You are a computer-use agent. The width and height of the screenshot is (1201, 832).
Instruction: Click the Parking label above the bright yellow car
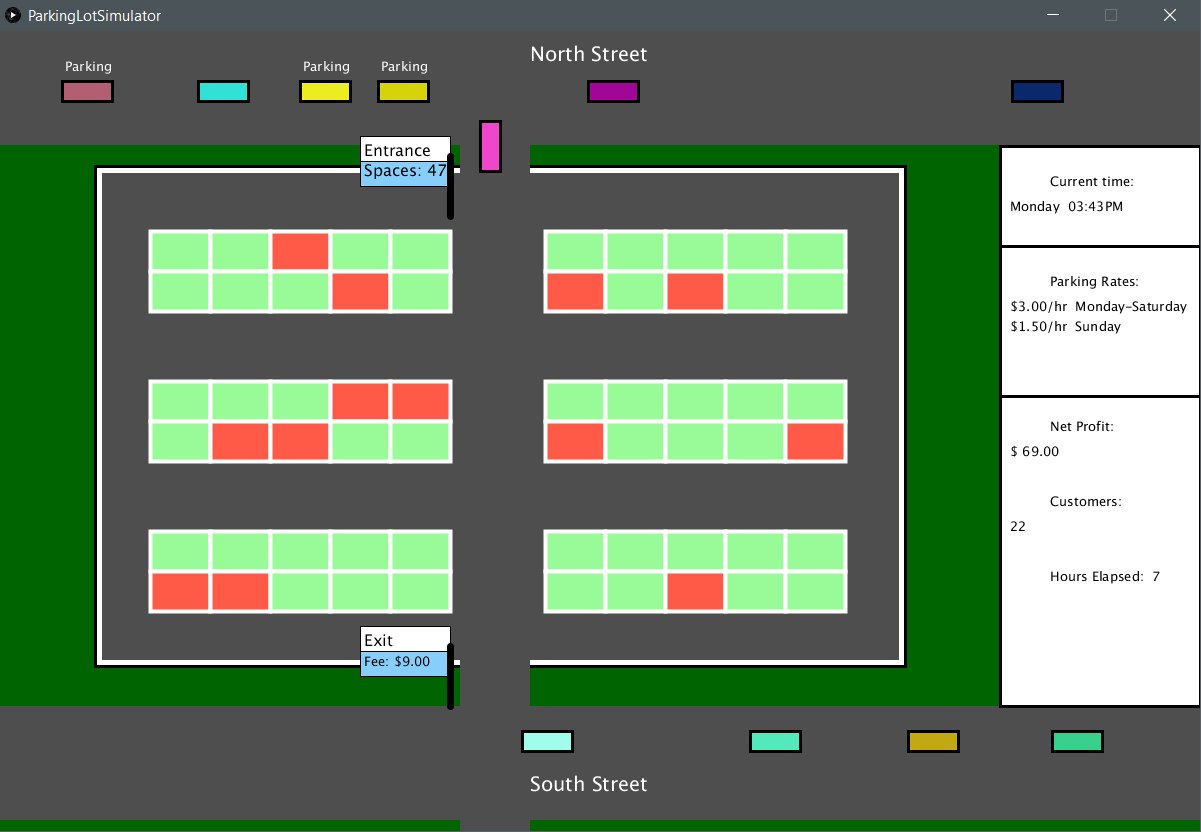pyautogui.click(x=326, y=67)
